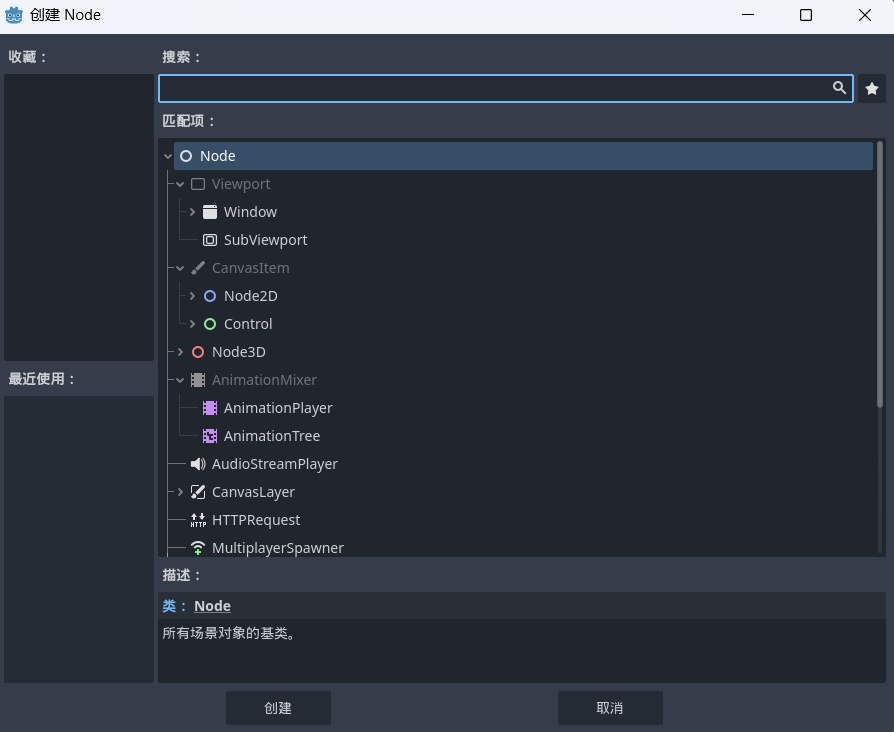Click the AudioStreamPlayer speaker icon
Screen dimensions: 894x732
pos(198,464)
